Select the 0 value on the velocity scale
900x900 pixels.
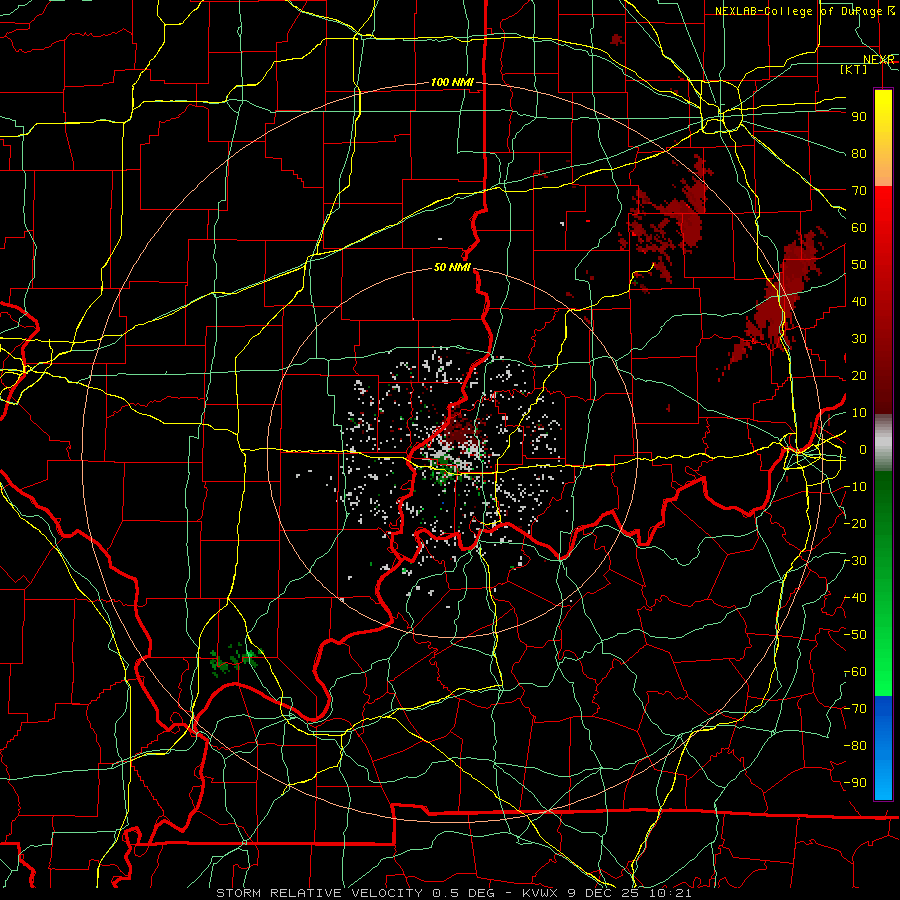click(x=863, y=450)
